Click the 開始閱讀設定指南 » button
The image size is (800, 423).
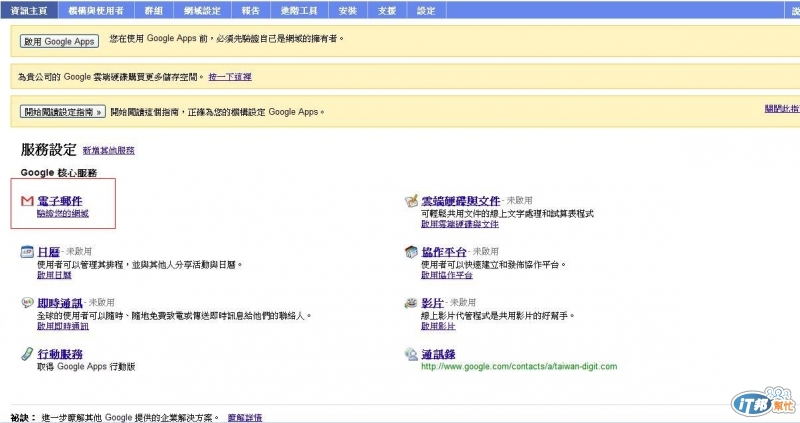[63, 112]
